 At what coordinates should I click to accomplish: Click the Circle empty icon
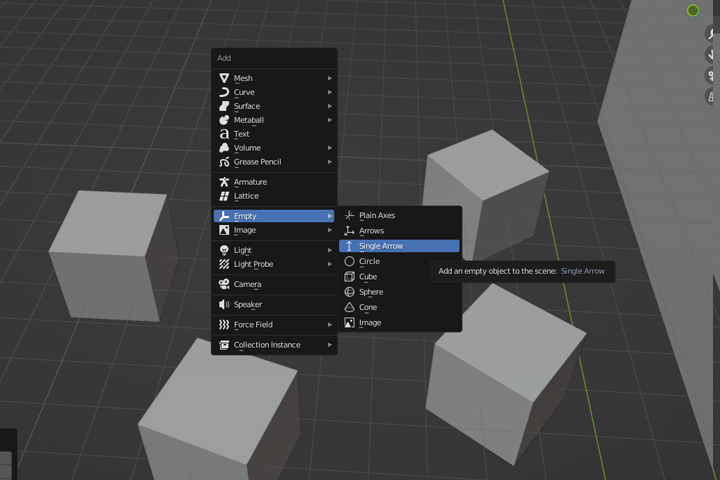pos(349,261)
